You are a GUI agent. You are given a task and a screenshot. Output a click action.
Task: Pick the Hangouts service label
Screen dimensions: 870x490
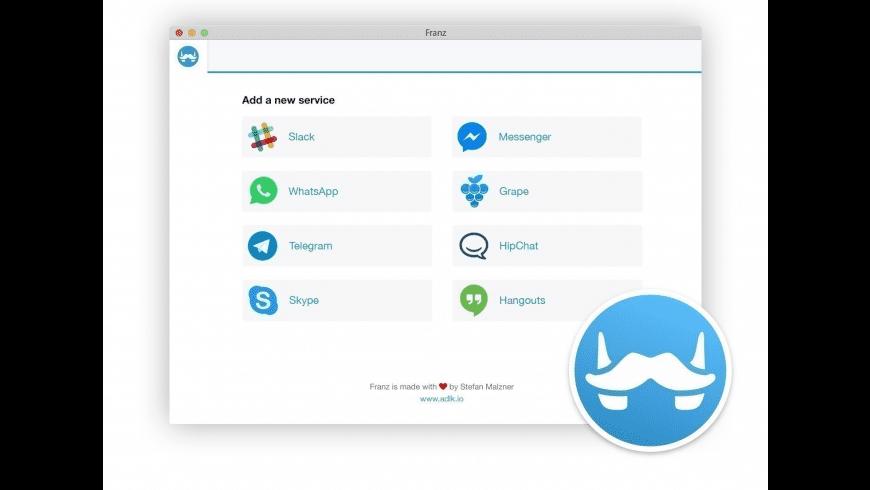(522, 300)
